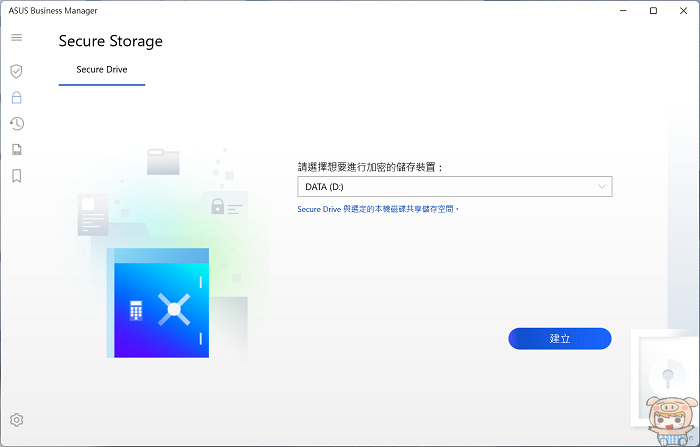This screenshot has width=700, height=447.
Task: Click the document file sidebar icon
Action: 16,150
